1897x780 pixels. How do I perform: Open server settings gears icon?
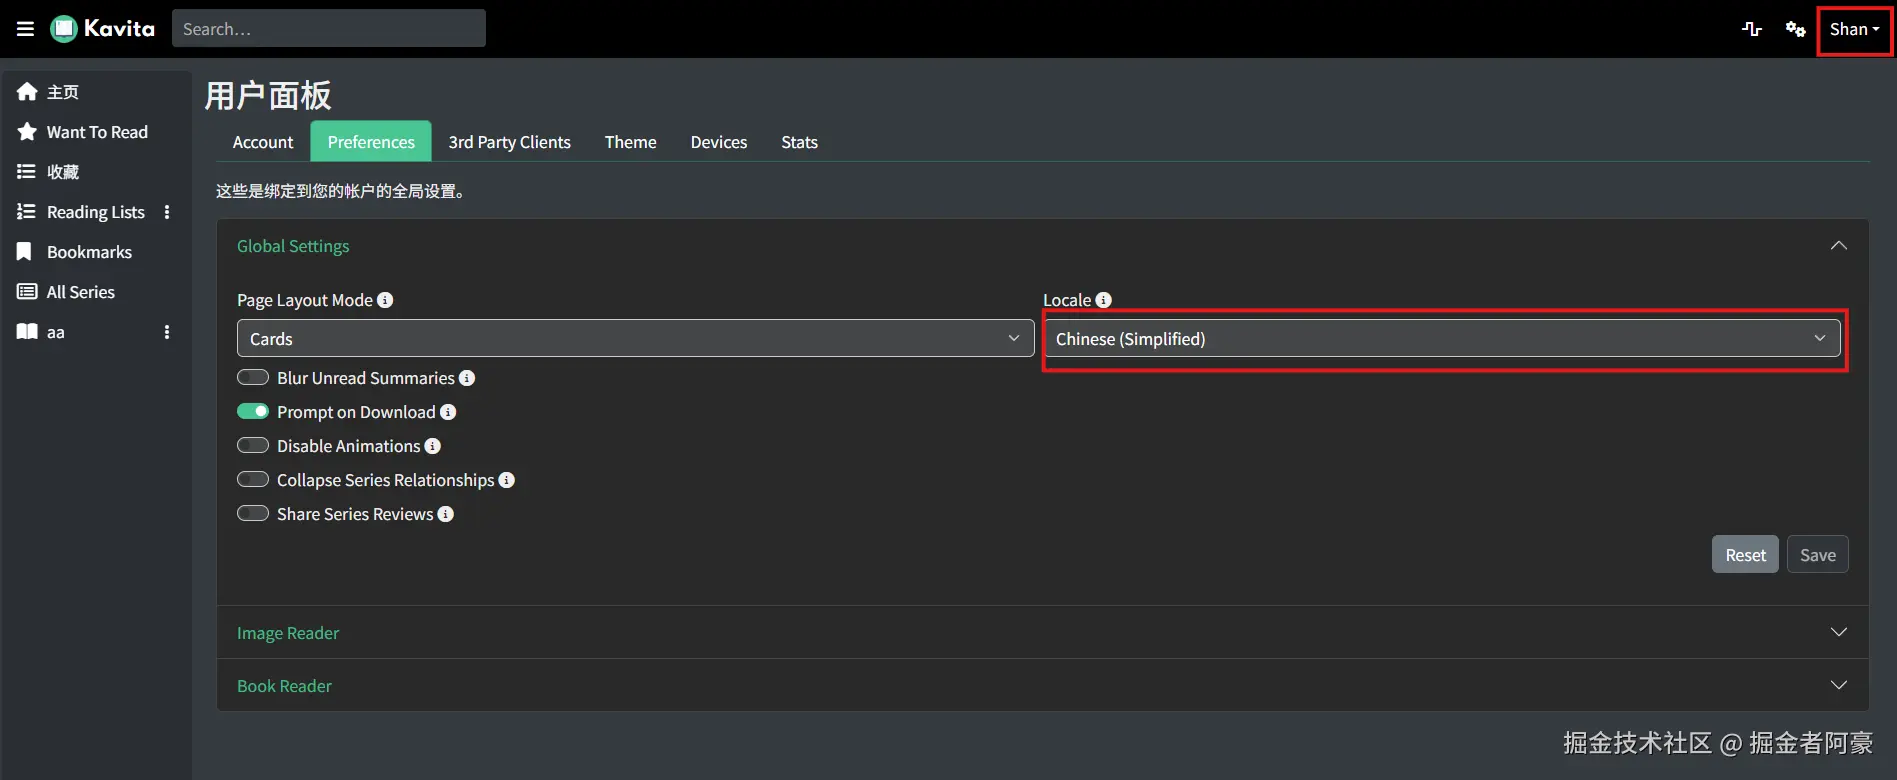[1796, 29]
